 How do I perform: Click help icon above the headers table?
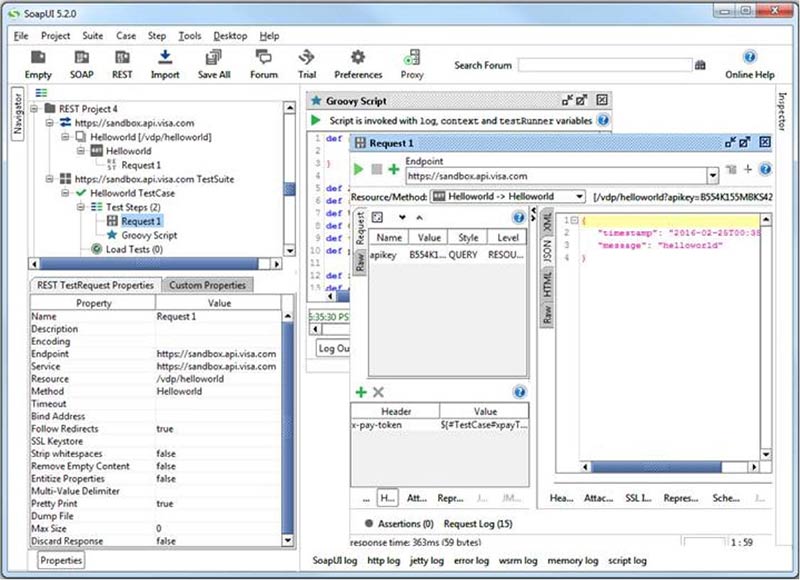click(x=519, y=392)
